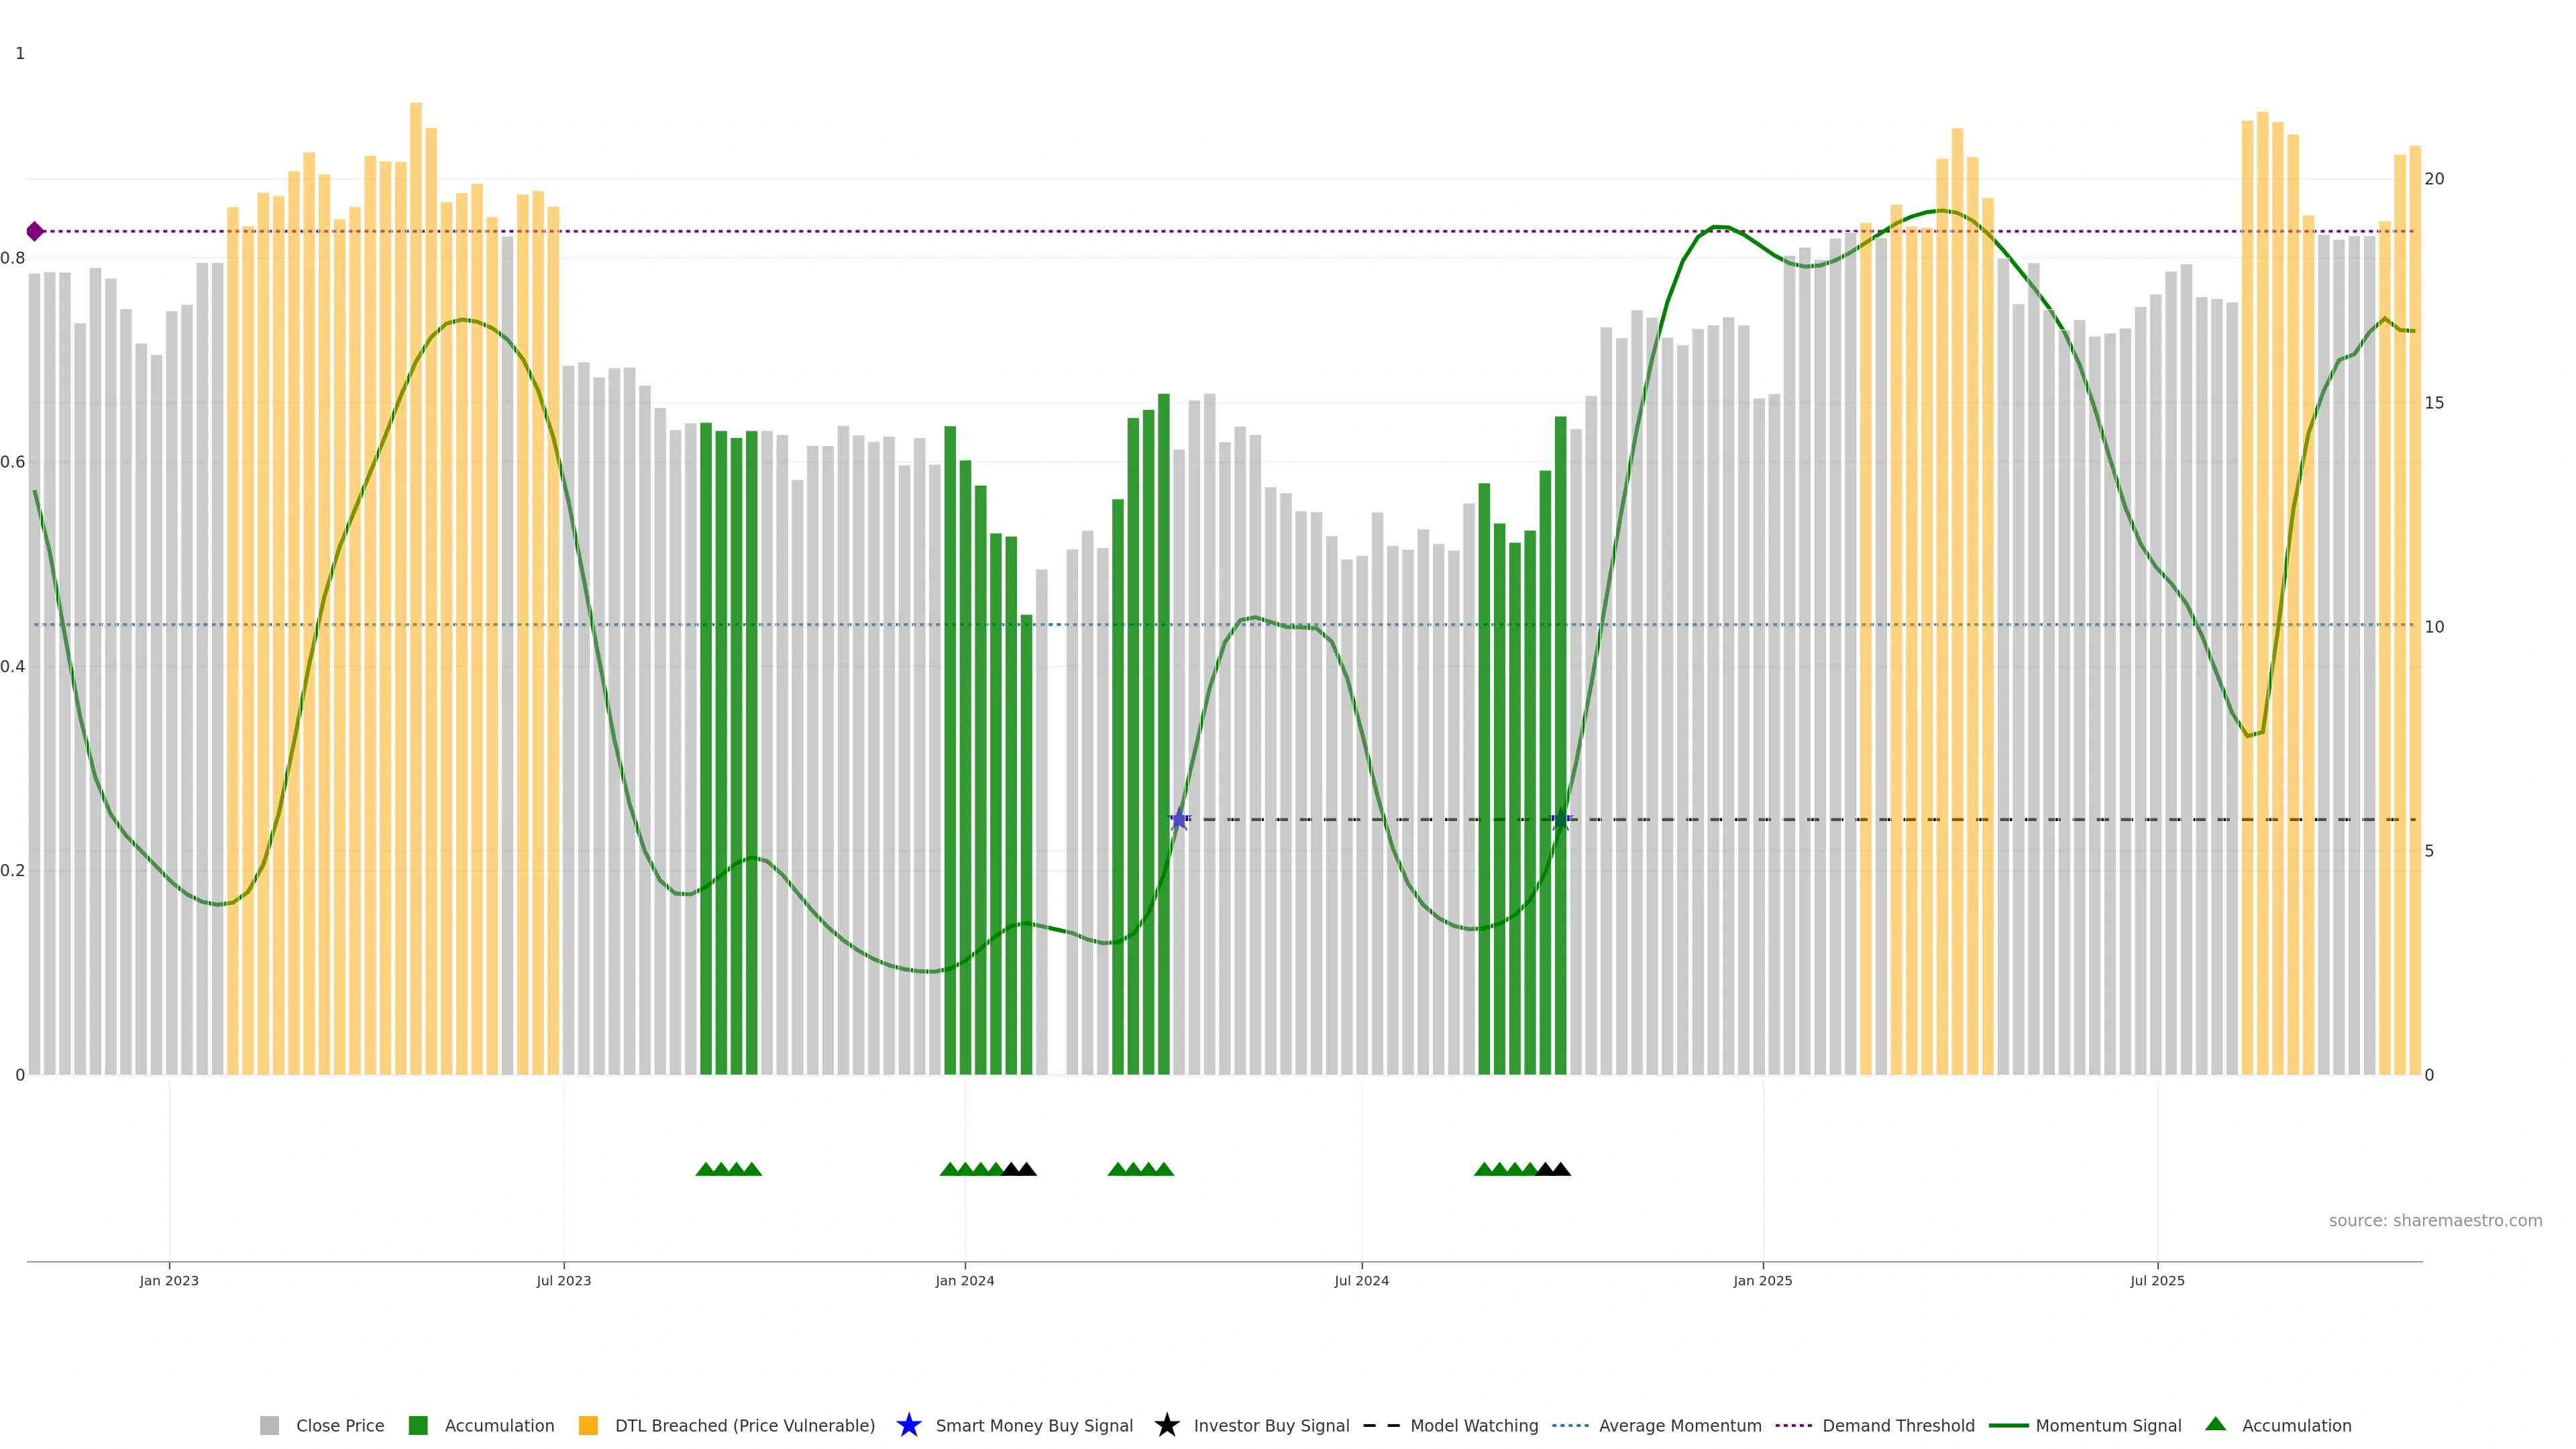The width and height of the screenshot is (2576, 1449).
Task: Click the blue star icon in legend
Action: 908,1425
